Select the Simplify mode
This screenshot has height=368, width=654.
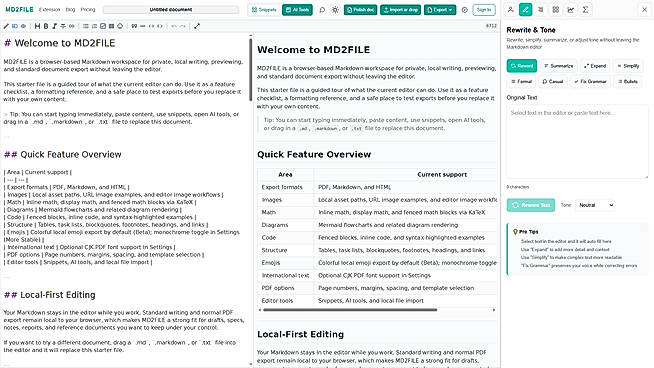coord(628,66)
